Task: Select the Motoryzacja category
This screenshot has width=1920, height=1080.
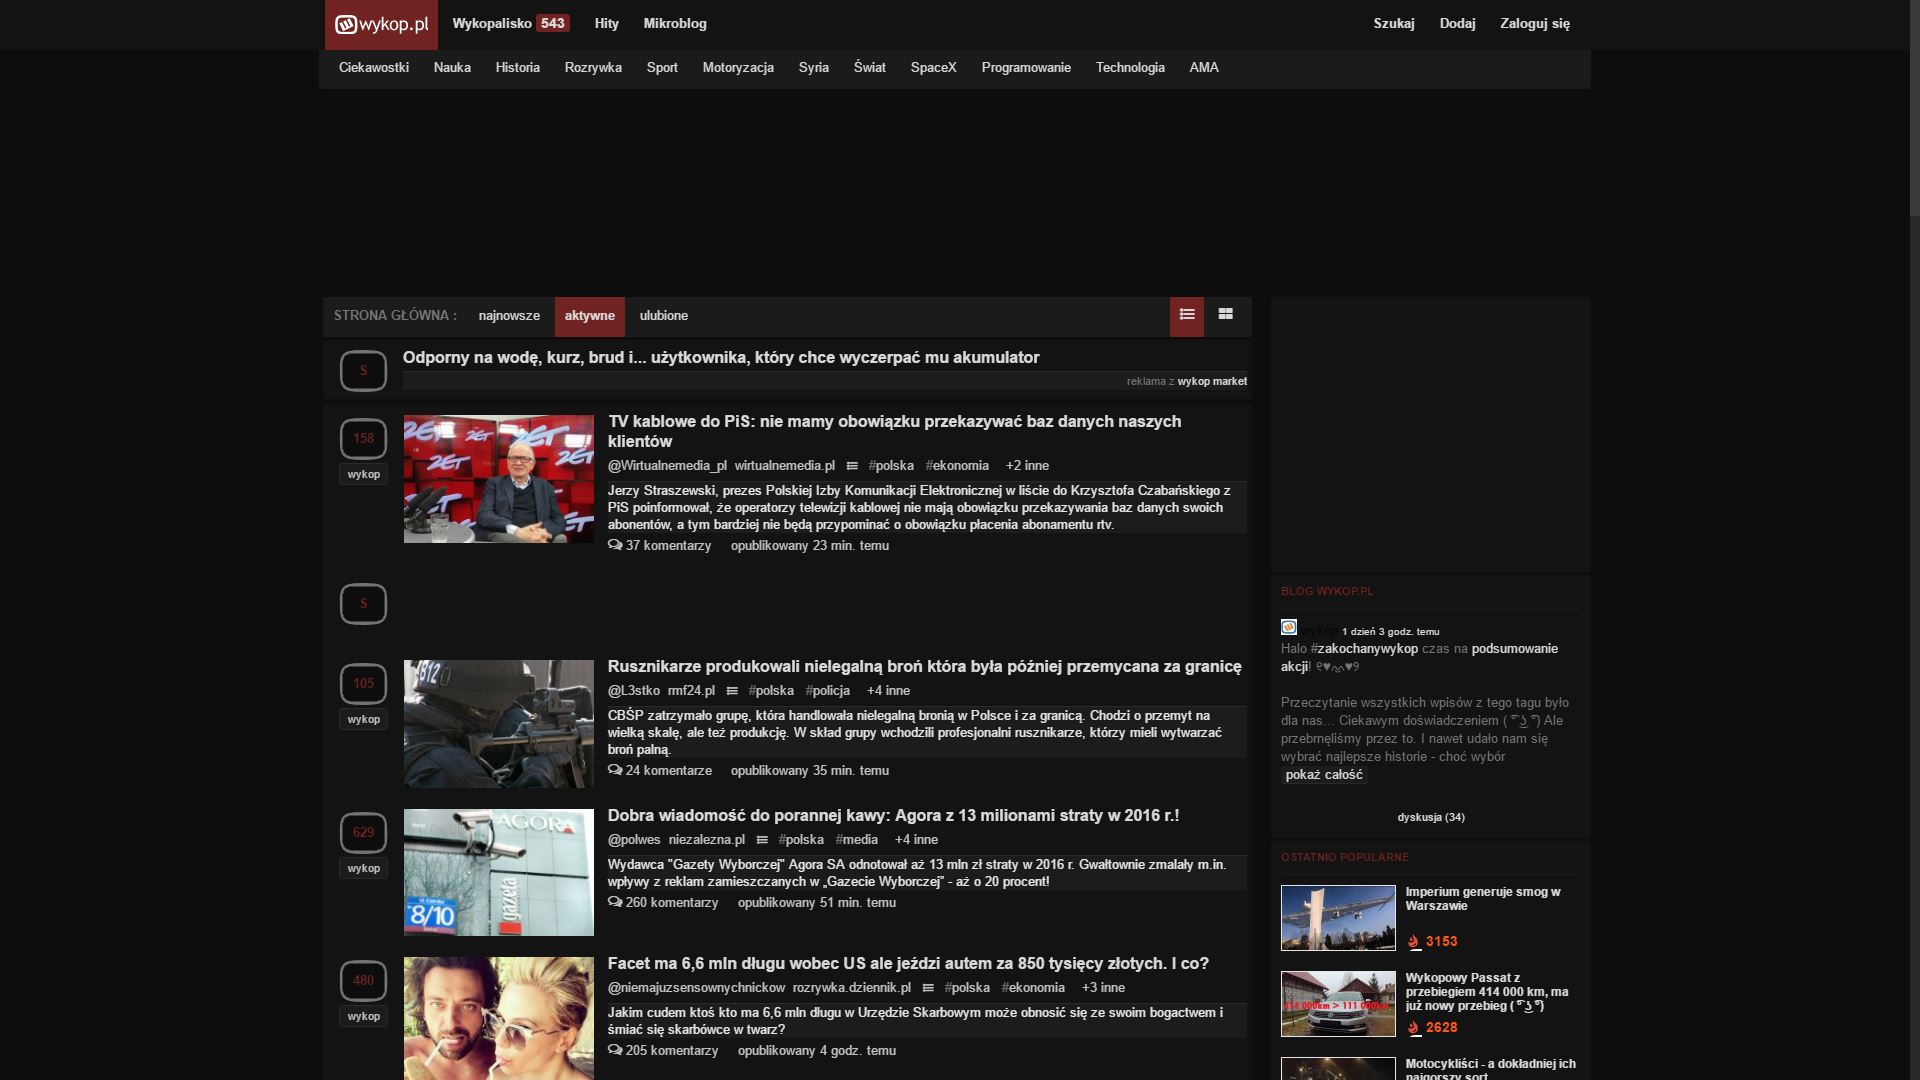Action: (738, 67)
